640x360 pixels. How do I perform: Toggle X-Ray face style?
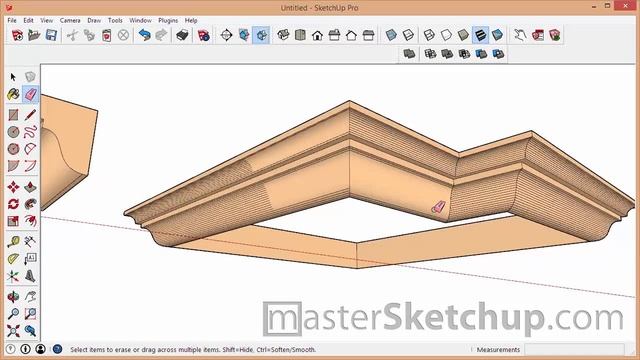click(391, 35)
